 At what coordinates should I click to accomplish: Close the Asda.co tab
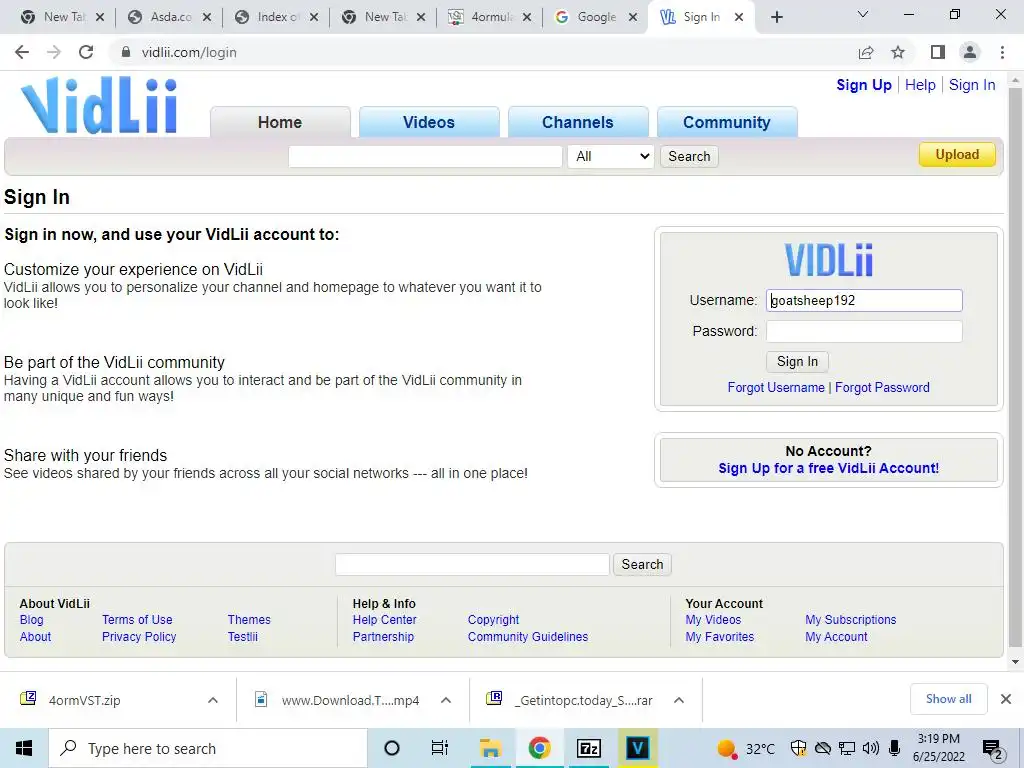pos(206,17)
